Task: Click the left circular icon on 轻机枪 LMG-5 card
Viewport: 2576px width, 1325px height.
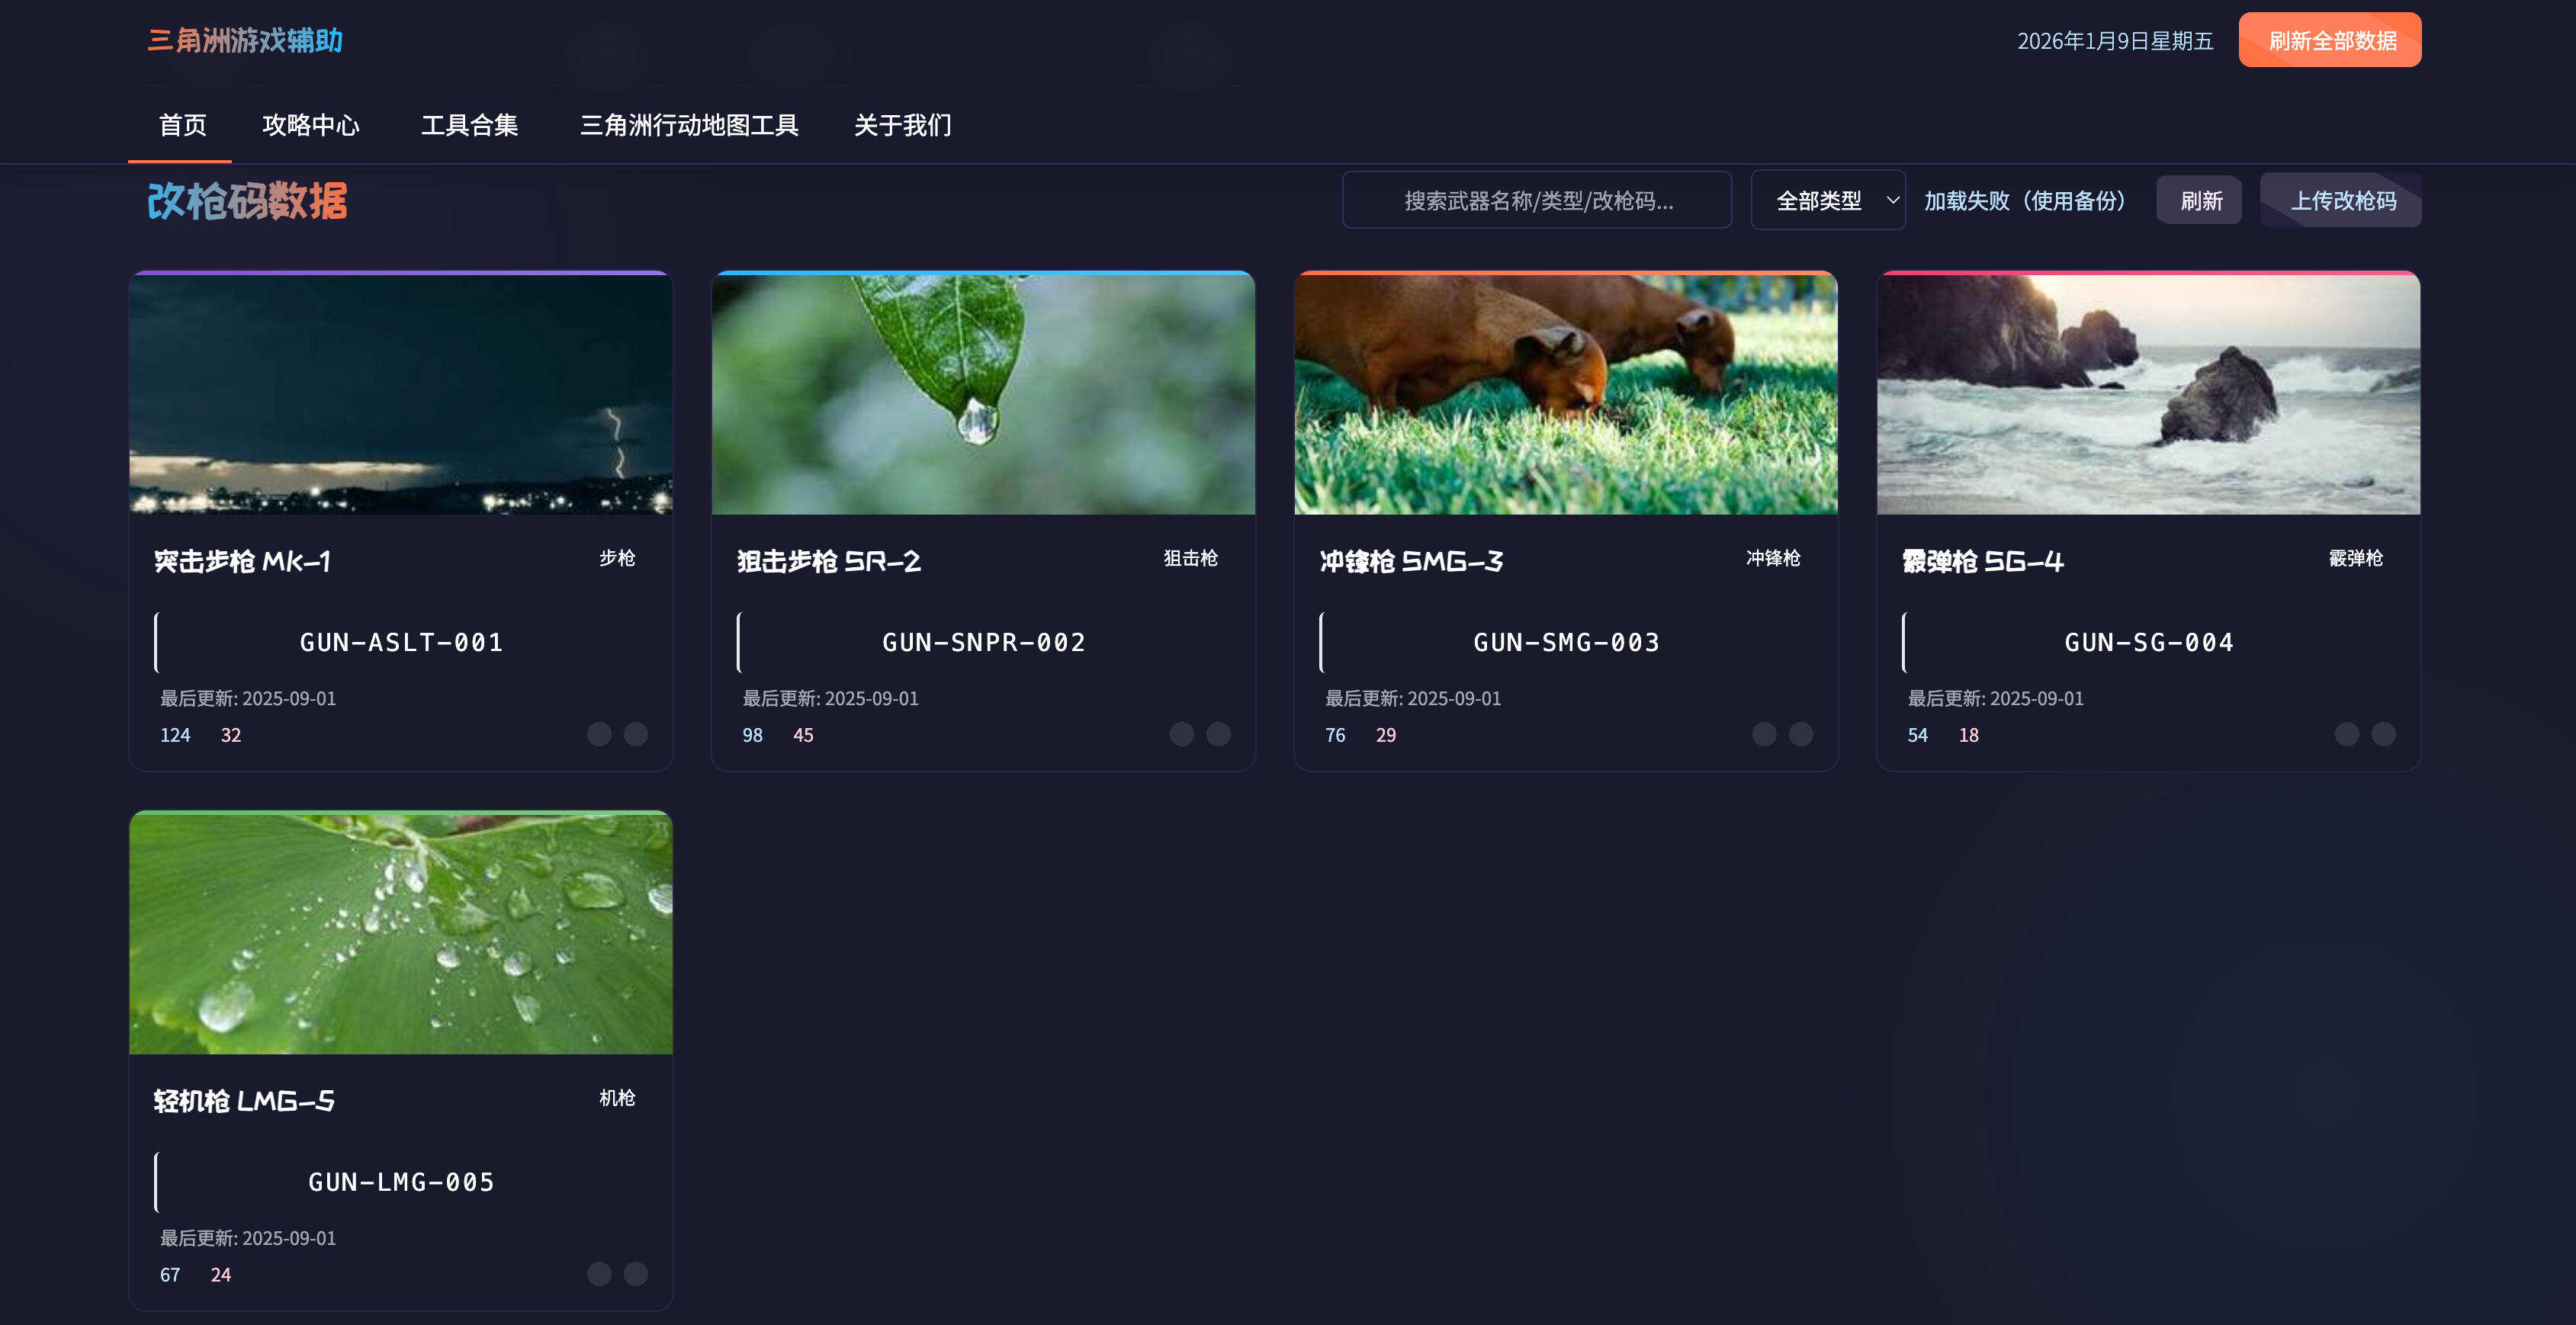Action: [x=601, y=1274]
